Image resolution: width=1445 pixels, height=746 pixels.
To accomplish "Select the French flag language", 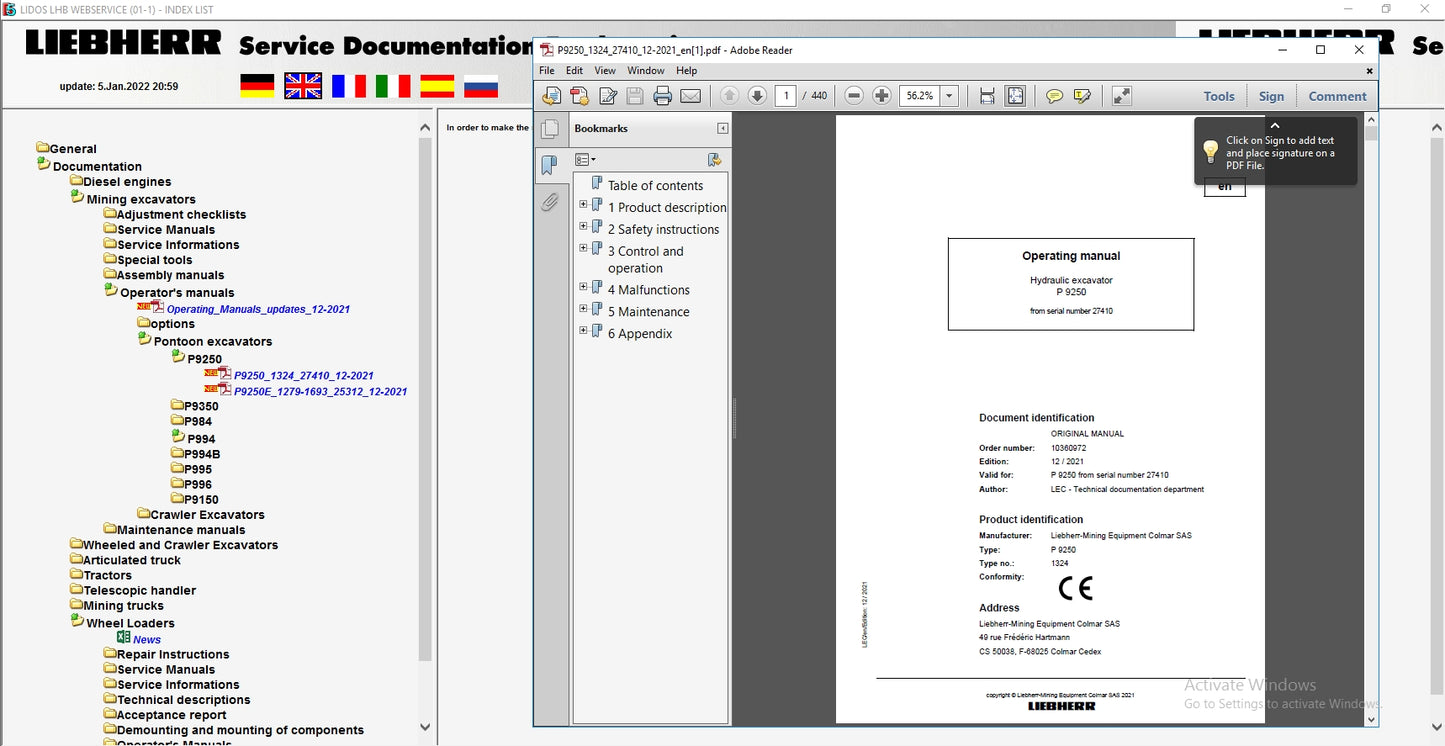I will 349,86.
